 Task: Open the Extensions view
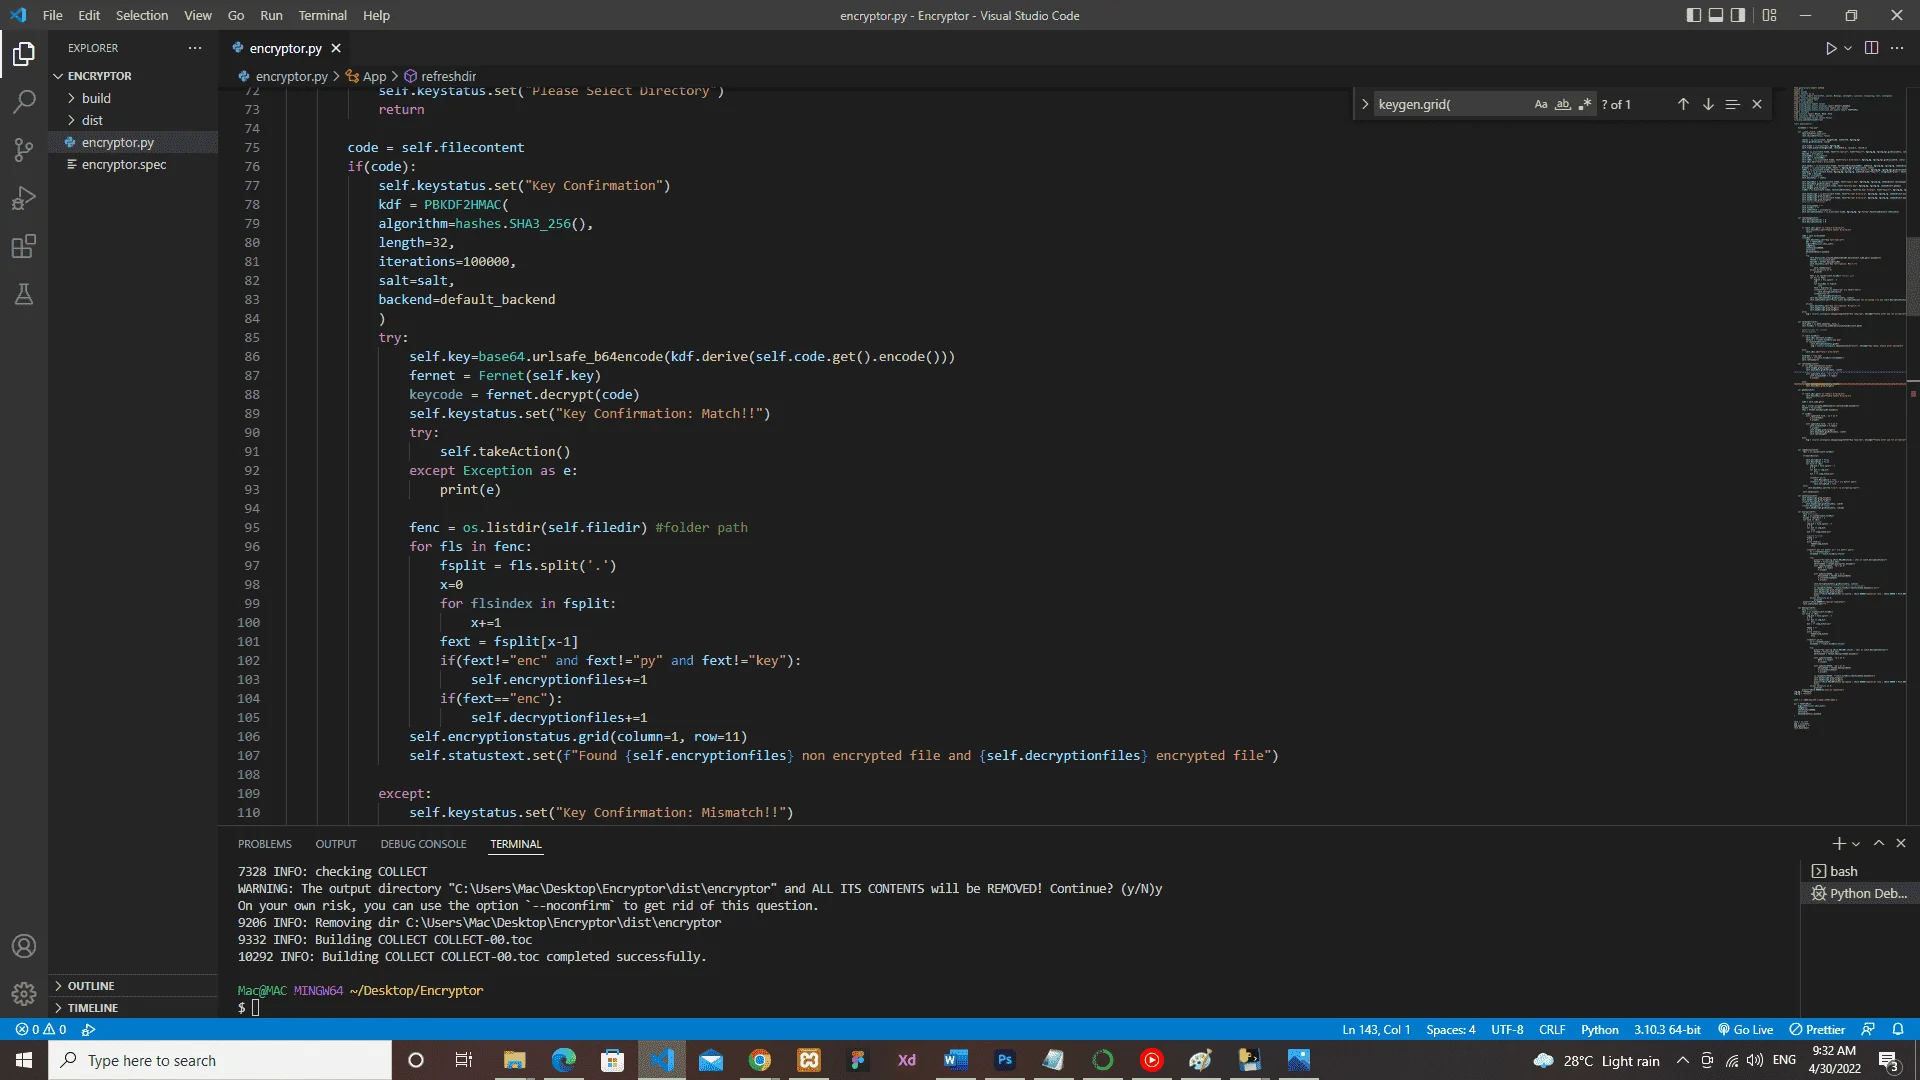24,246
